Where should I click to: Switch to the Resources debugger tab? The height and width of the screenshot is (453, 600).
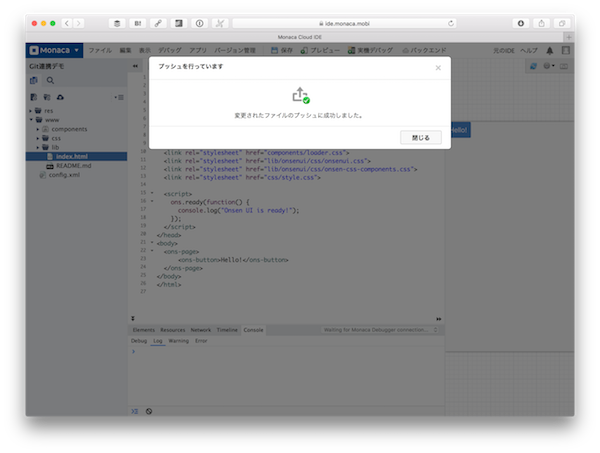pyautogui.click(x=173, y=330)
